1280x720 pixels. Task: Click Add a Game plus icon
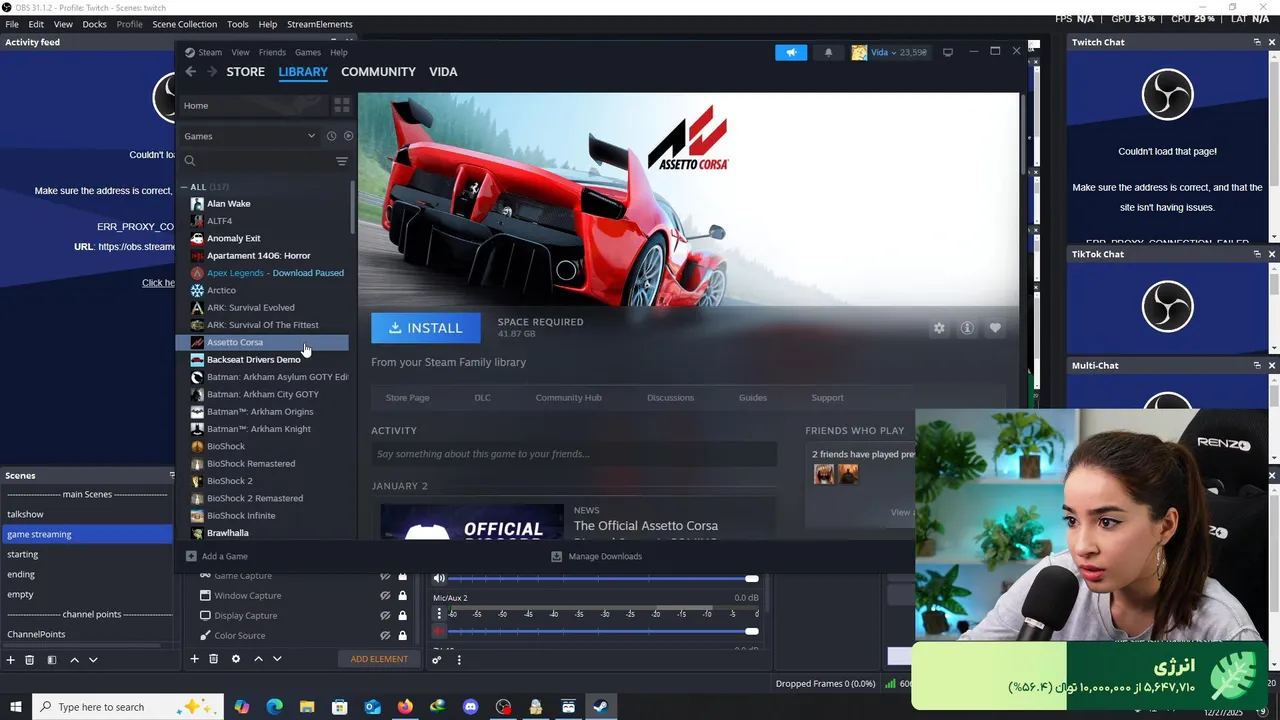(191, 556)
